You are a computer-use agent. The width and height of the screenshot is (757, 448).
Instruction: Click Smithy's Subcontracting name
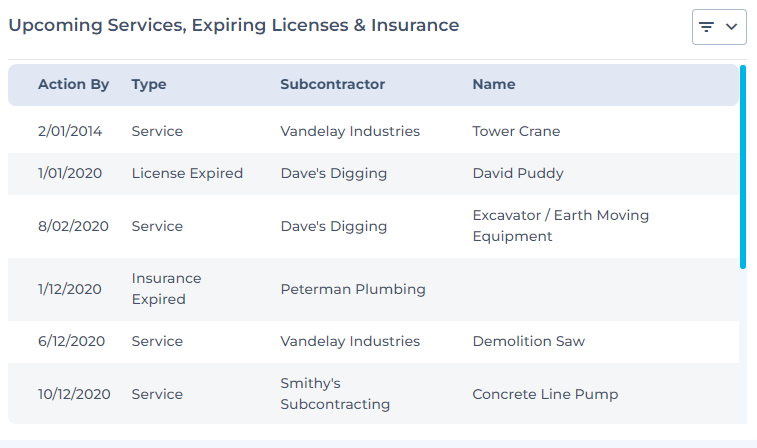click(335, 394)
